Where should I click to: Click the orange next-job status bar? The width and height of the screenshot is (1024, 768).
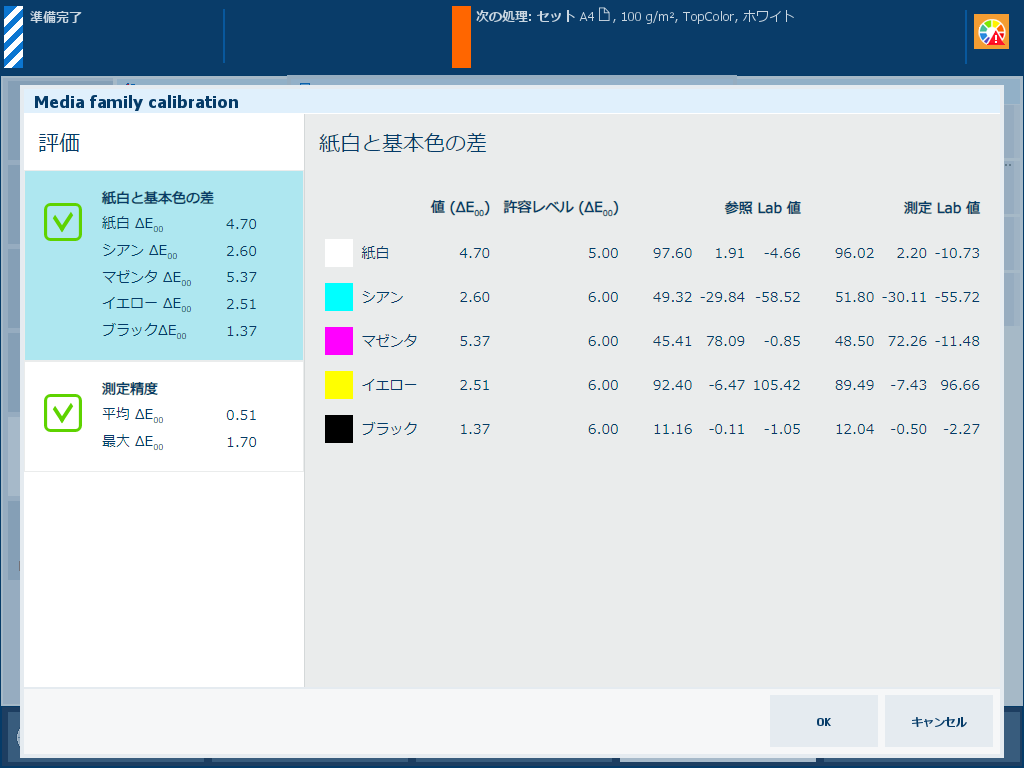click(x=461, y=37)
